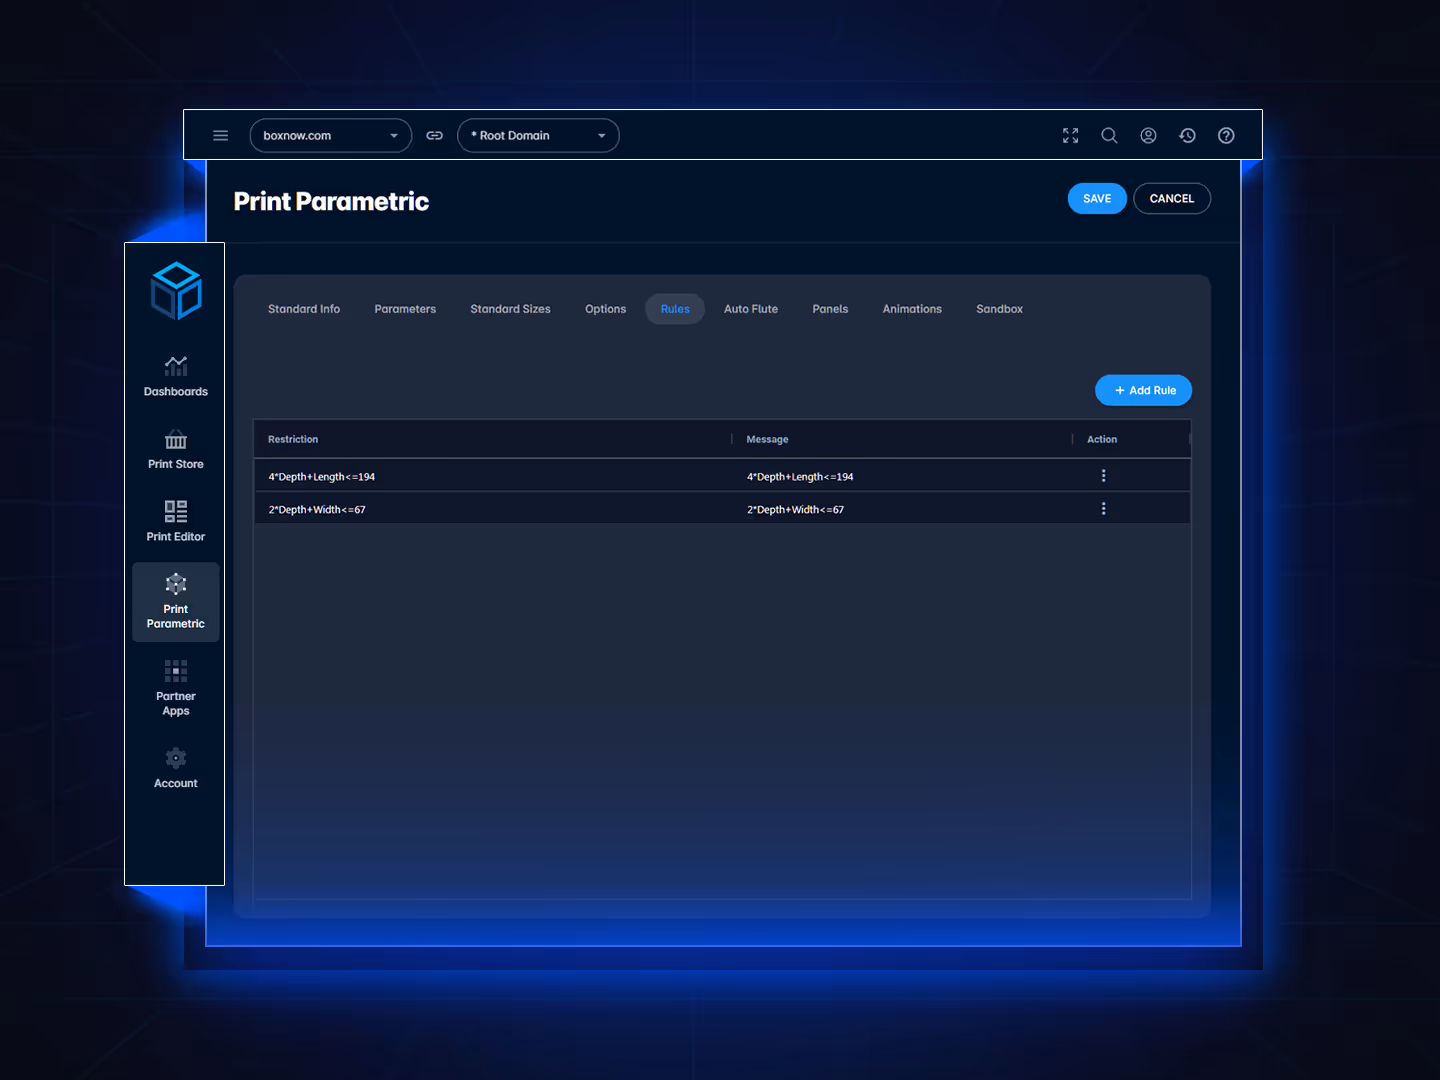Open Print Store from the sidebar

[x=176, y=450]
